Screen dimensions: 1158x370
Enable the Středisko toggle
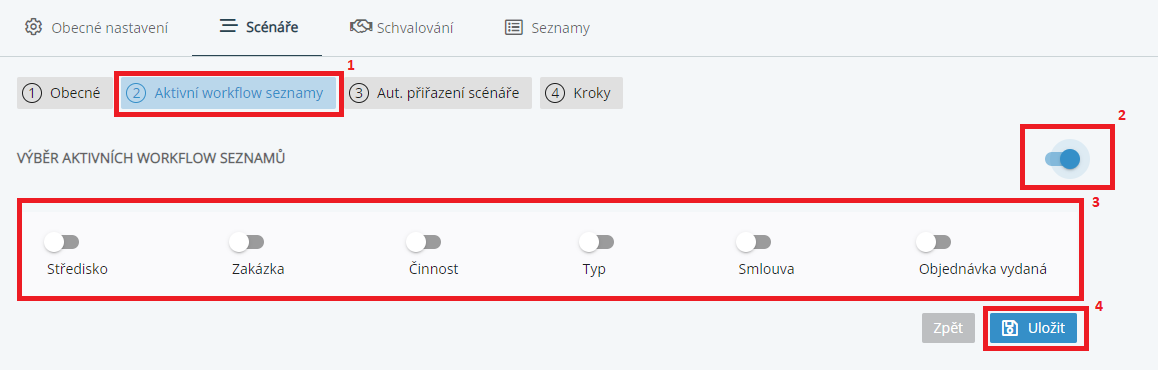click(x=61, y=241)
